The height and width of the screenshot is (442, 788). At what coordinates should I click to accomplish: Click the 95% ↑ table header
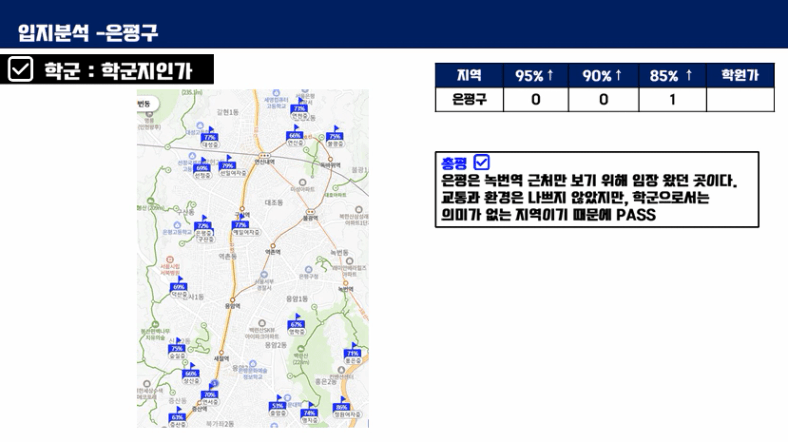(536, 75)
